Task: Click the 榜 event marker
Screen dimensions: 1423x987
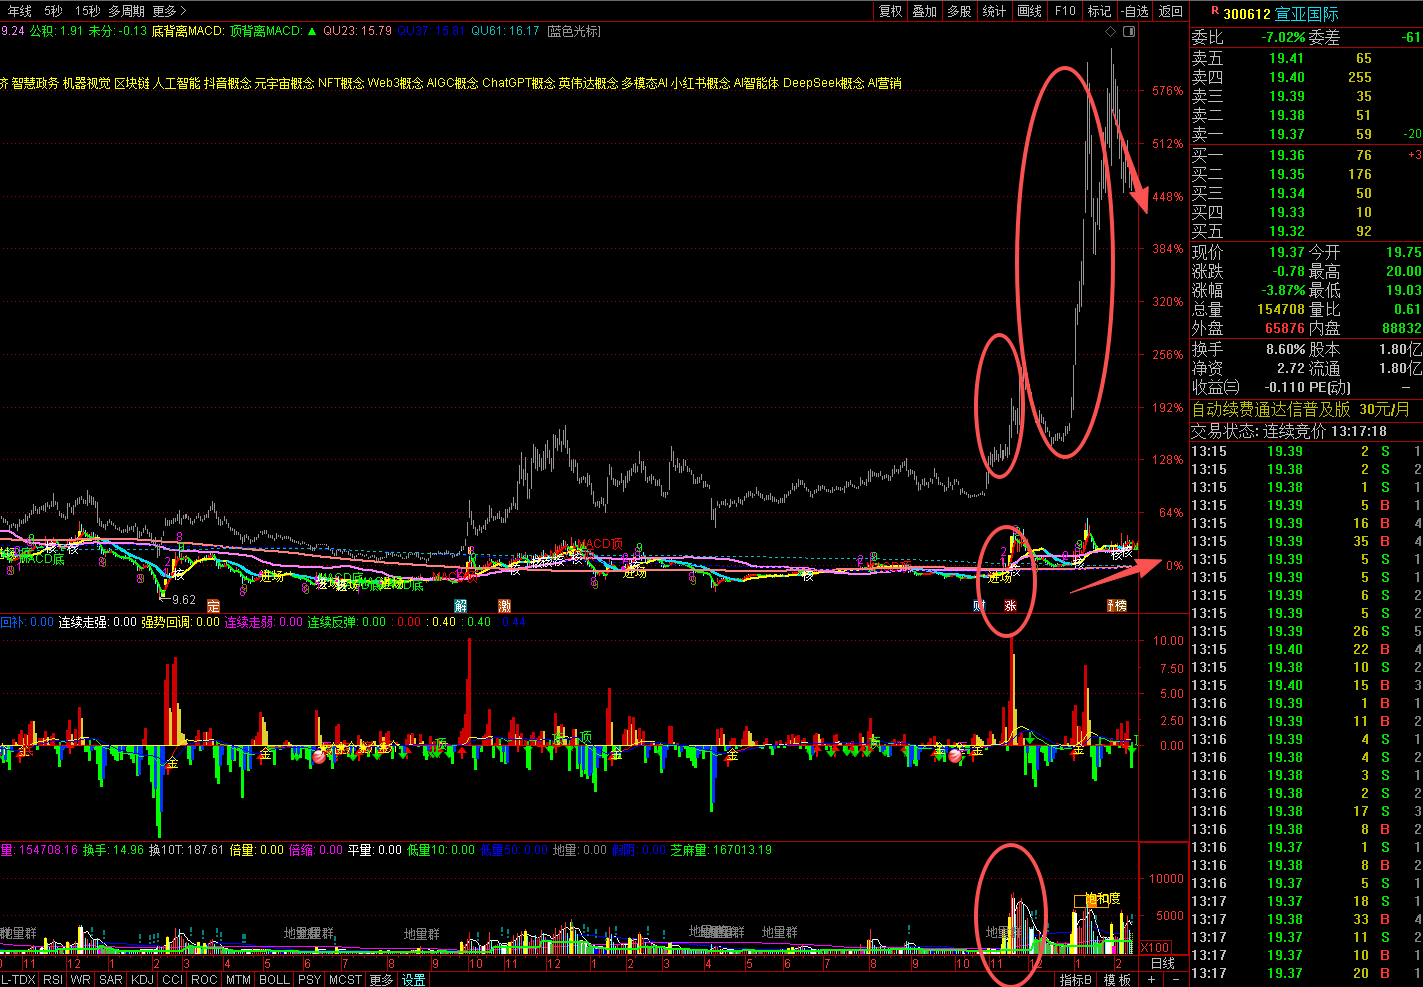Action: (1120, 606)
